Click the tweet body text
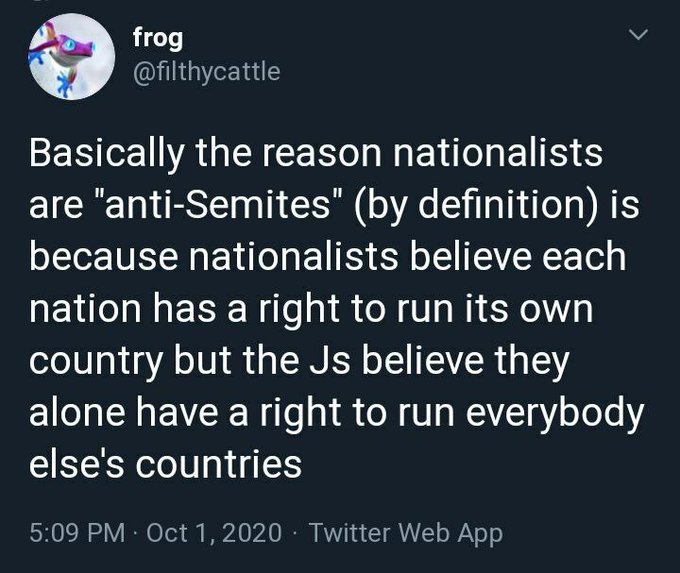The width and height of the screenshot is (680, 573). pyautogui.click(x=330, y=310)
